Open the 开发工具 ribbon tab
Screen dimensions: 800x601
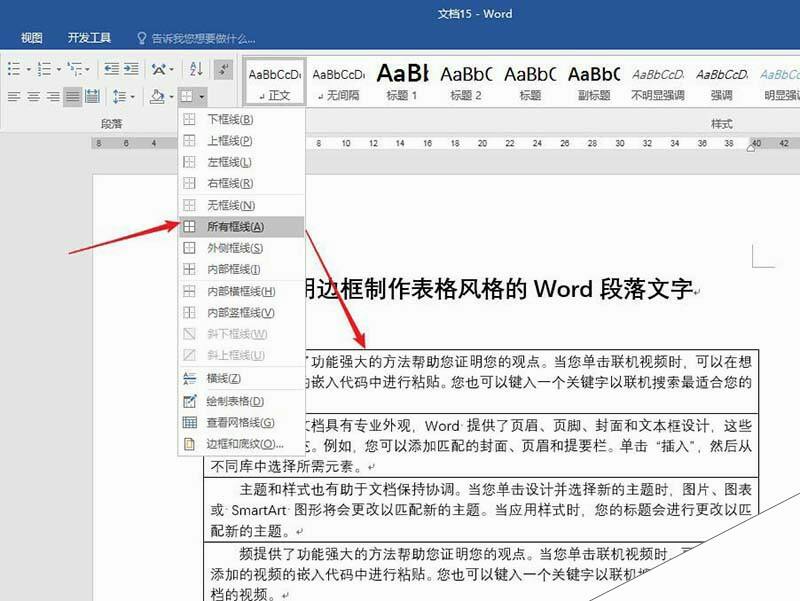(x=89, y=38)
